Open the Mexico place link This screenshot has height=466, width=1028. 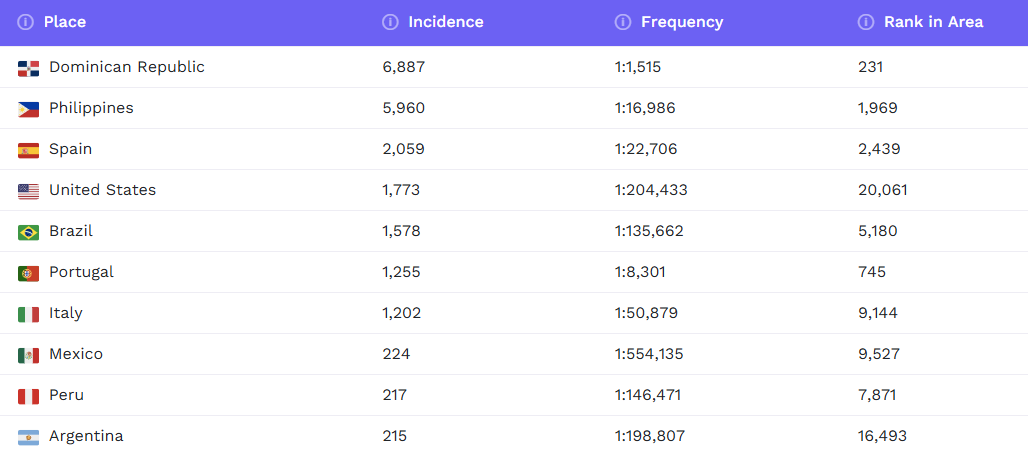76,355
